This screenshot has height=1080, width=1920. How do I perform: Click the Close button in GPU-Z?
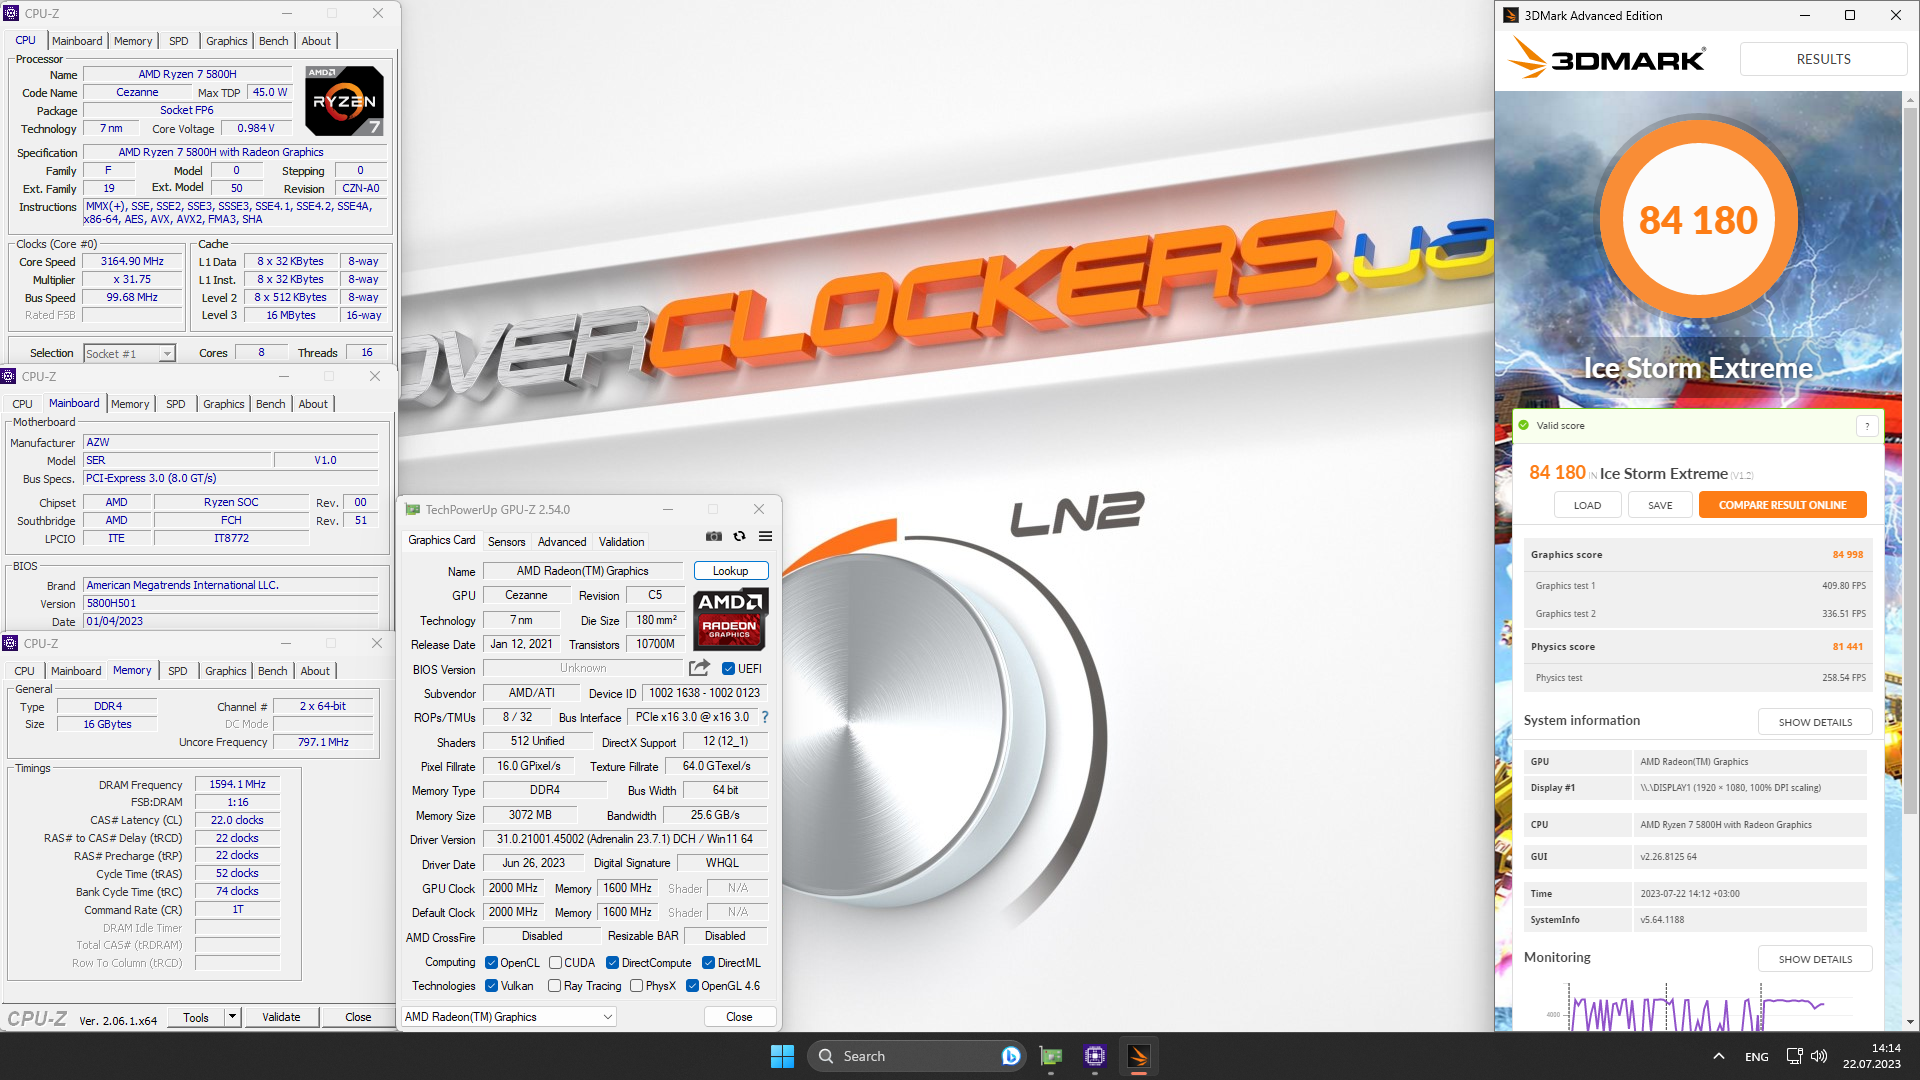point(739,1017)
